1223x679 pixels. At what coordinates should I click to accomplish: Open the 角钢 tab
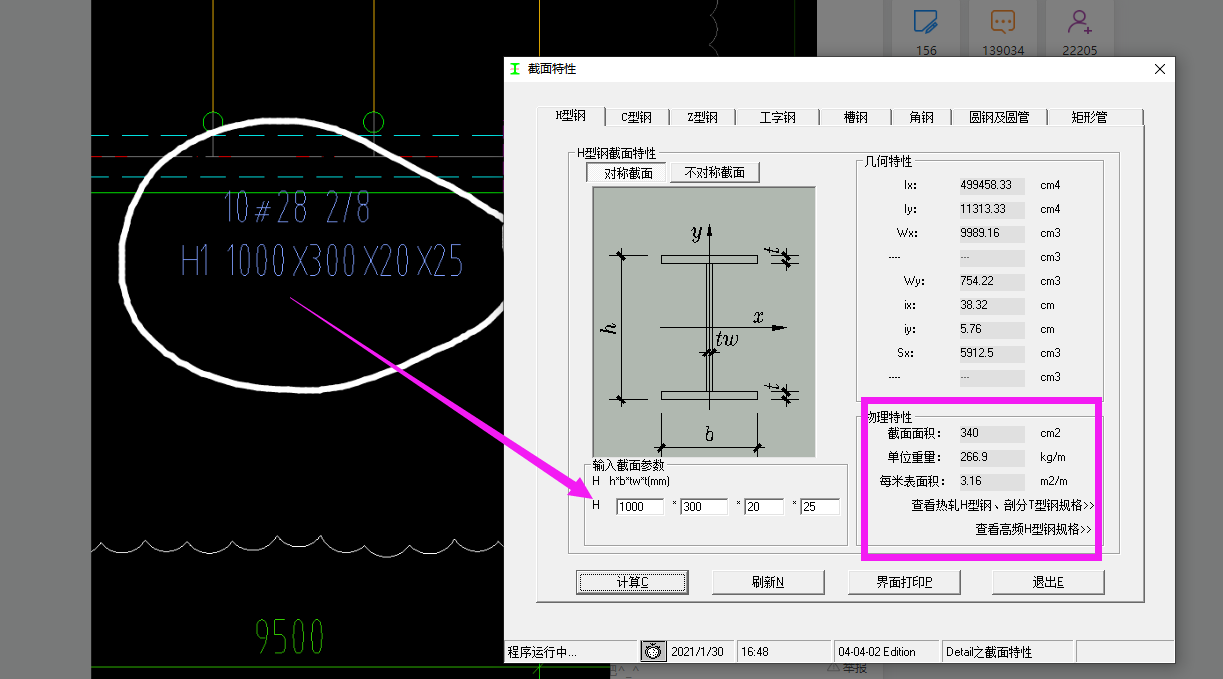pyautogui.click(x=921, y=117)
